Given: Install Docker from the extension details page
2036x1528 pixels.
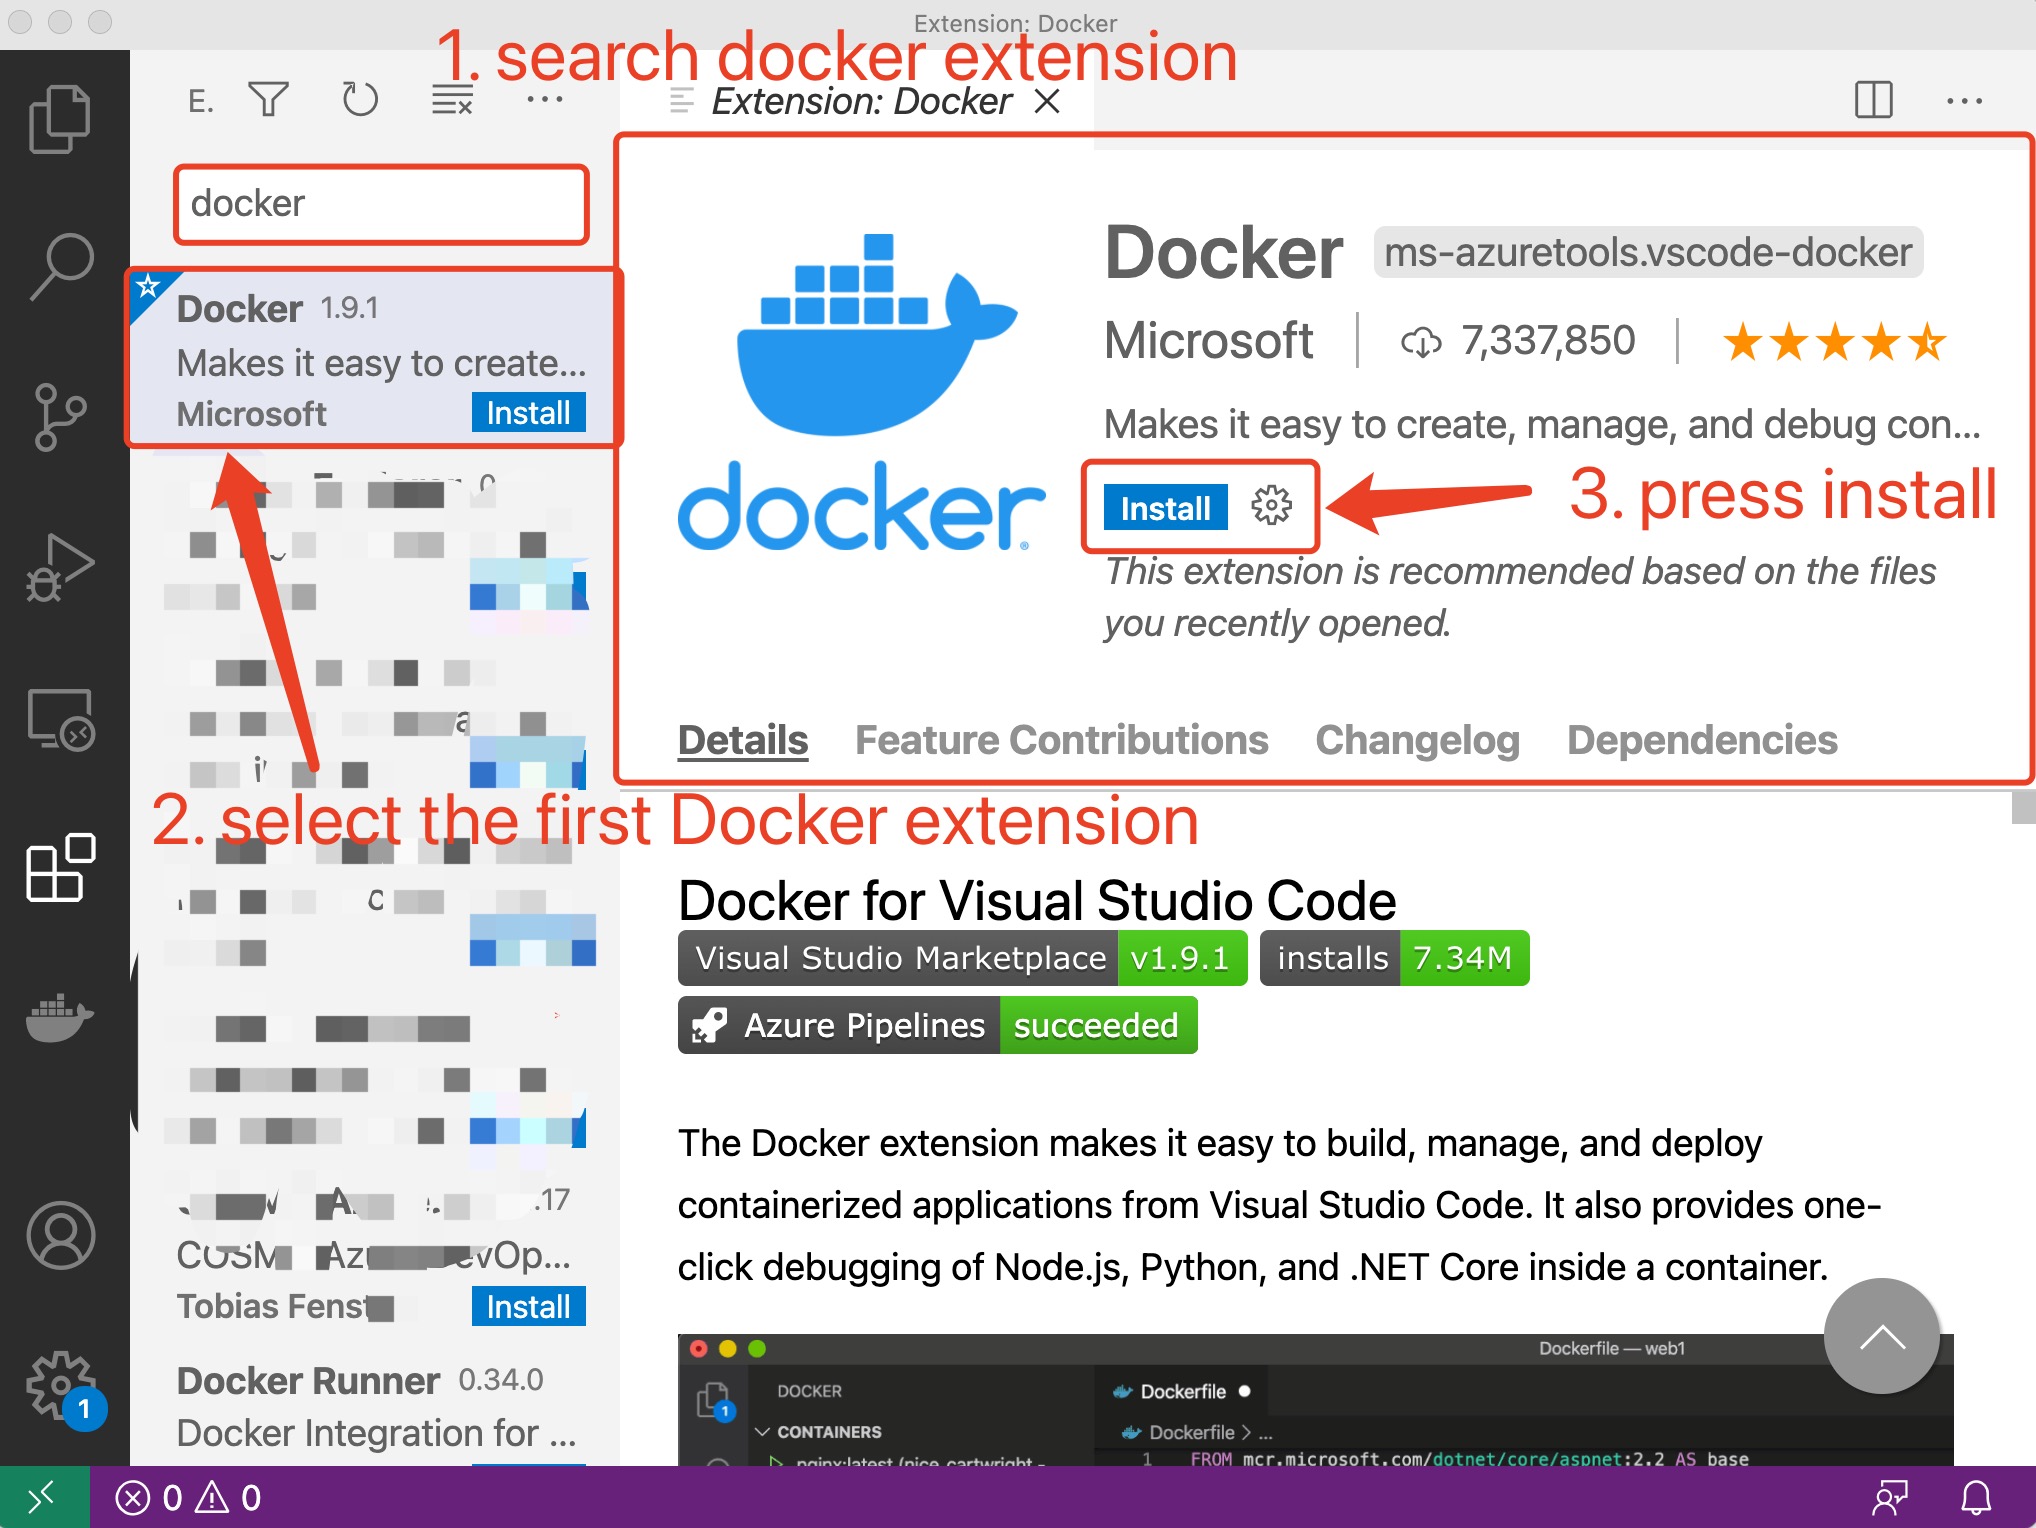Looking at the screenshot, I should pos(1165,507).
